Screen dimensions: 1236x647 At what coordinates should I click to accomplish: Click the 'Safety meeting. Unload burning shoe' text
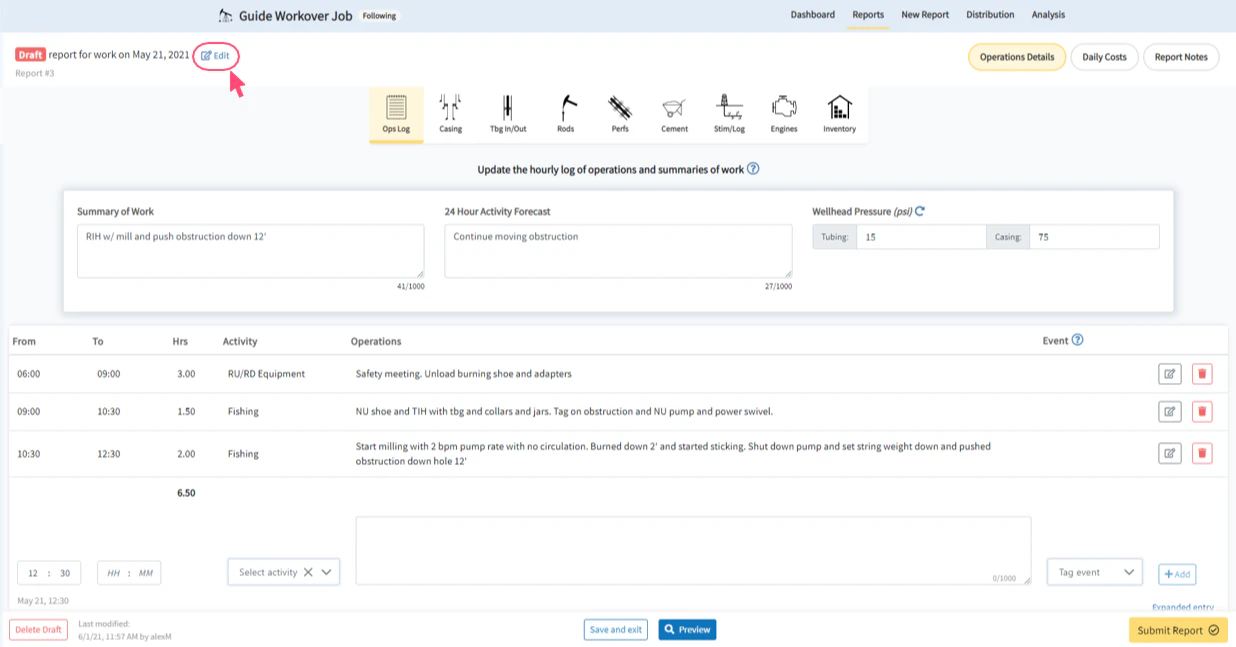pyautogui.click(x=463, y=374)
